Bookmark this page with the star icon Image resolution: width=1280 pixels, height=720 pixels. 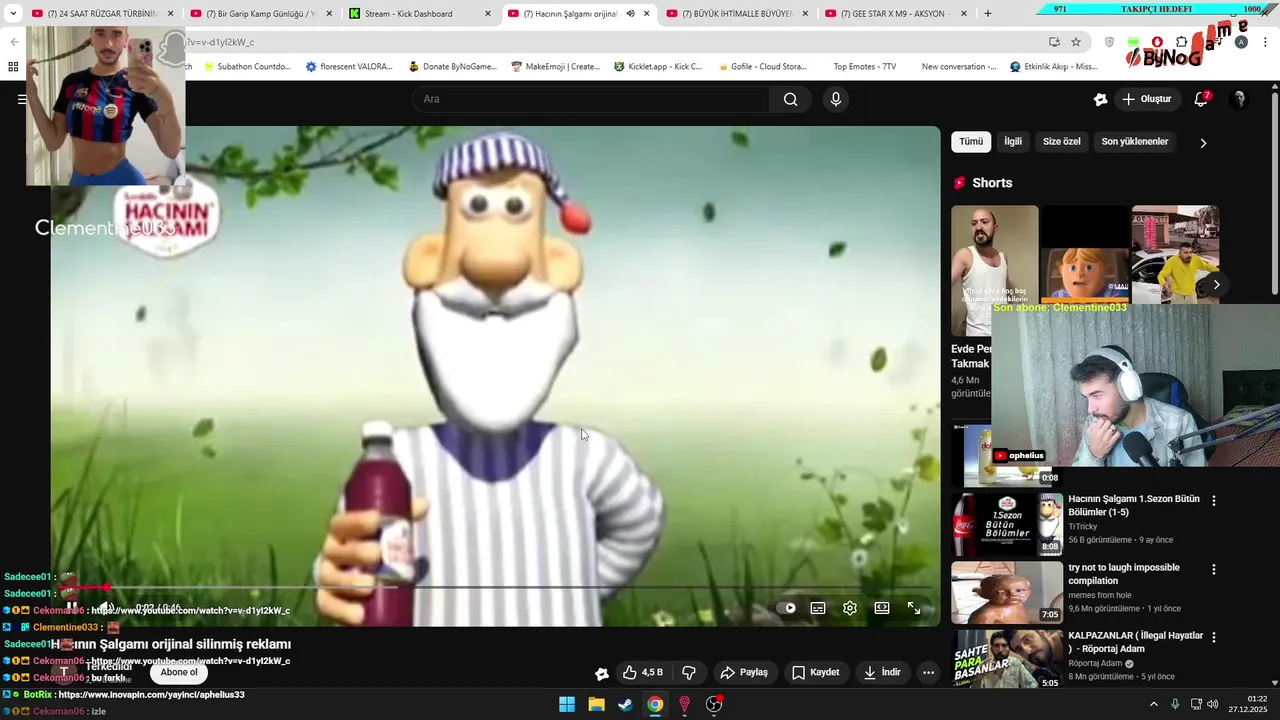click(x=1076, y=42)
